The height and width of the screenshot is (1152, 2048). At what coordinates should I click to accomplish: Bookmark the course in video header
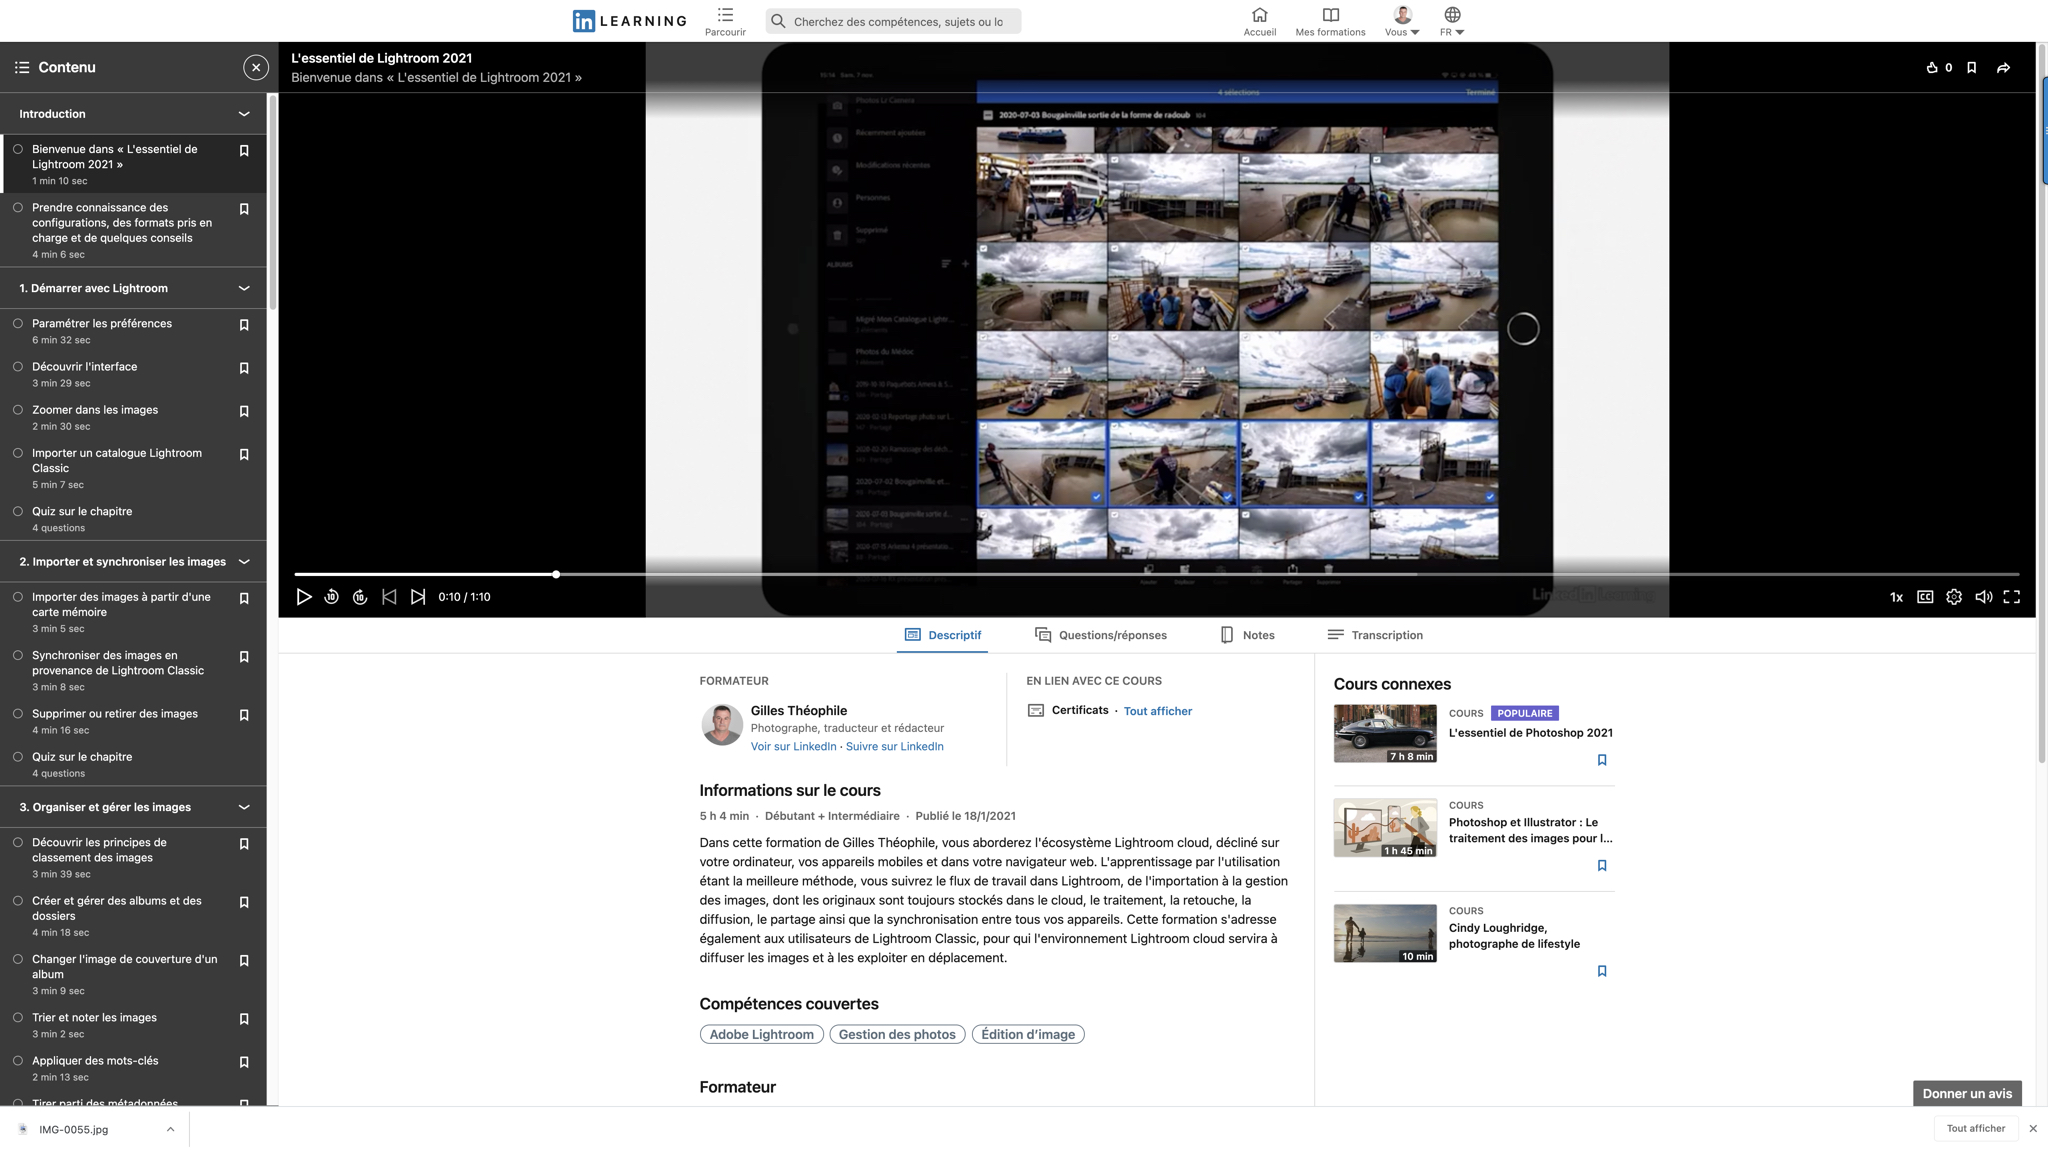[x=1971, y=68]
